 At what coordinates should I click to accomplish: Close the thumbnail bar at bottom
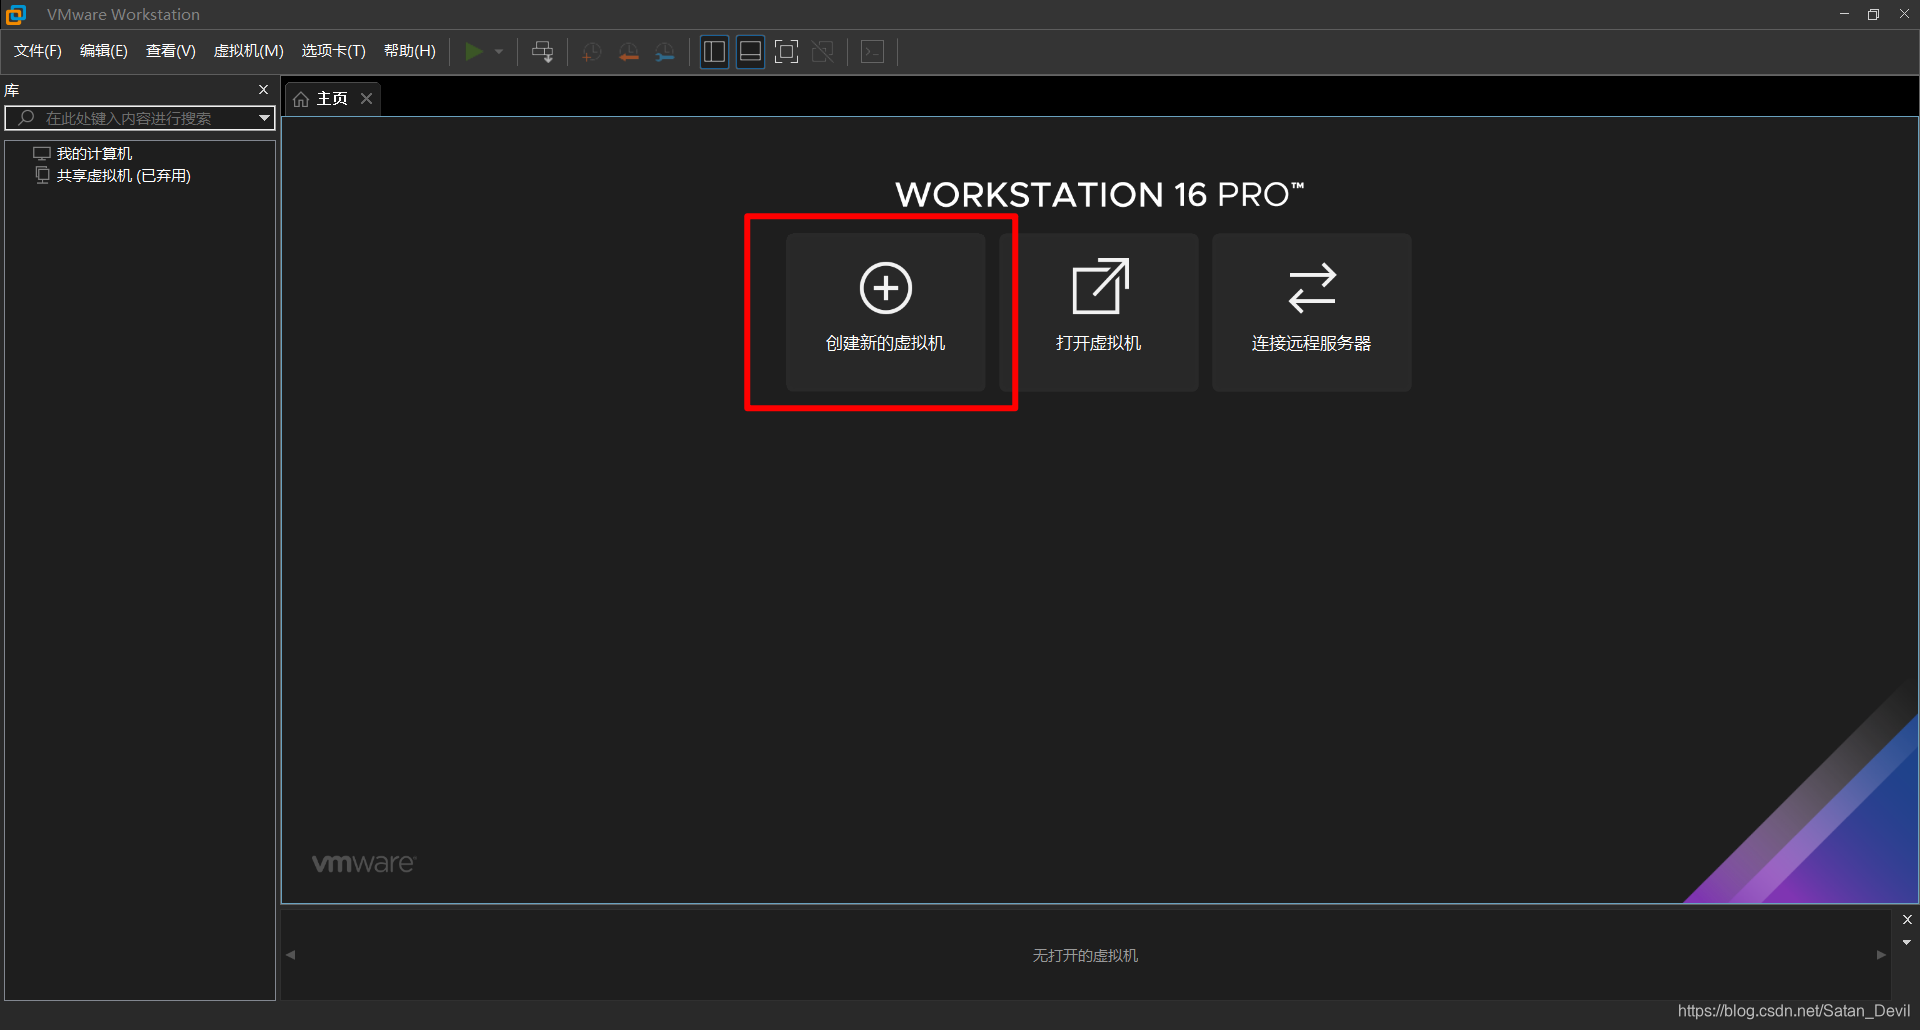[1907, 920]
